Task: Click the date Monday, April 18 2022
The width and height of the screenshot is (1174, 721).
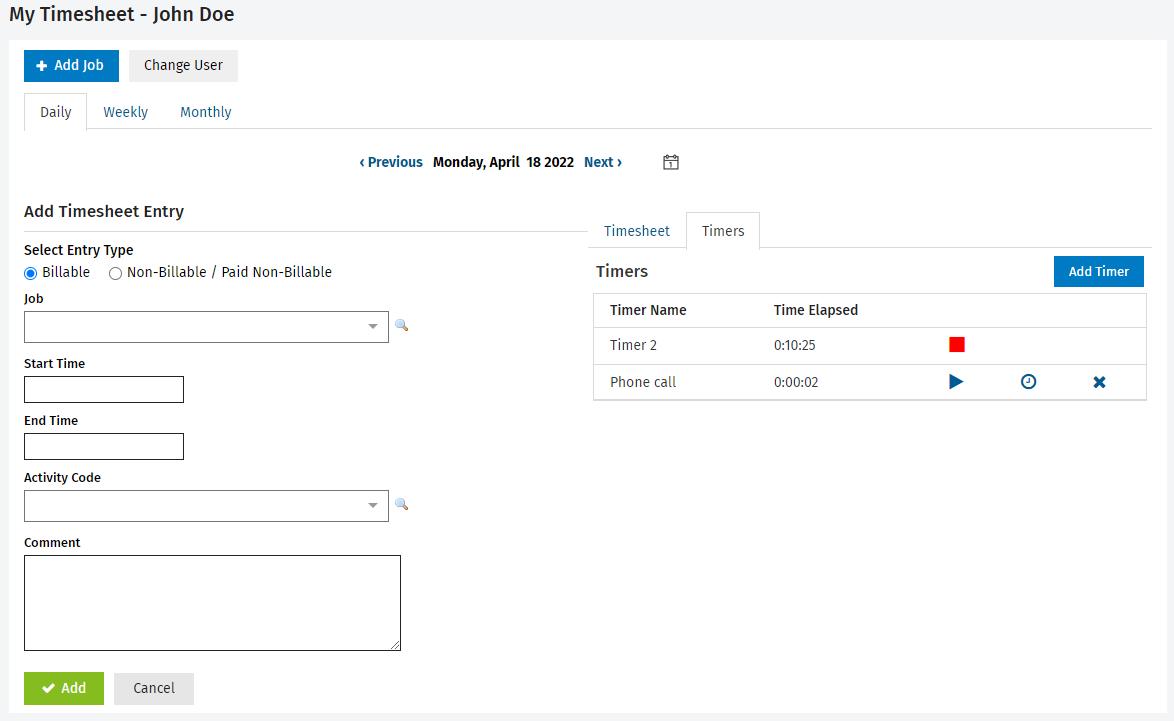Action: coord(503,162)
